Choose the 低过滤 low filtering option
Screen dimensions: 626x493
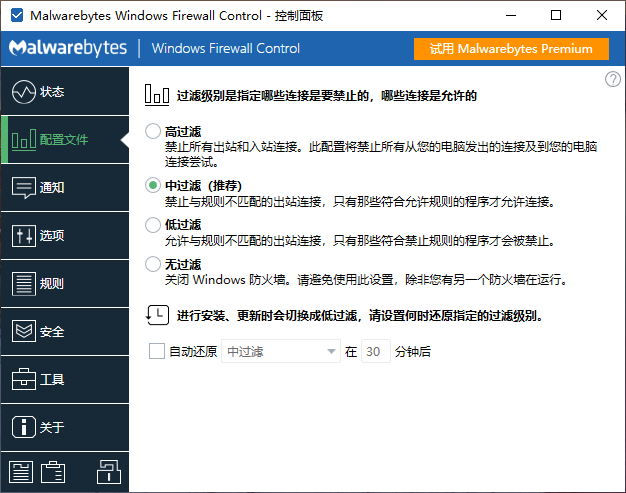(x=153, y=225)
